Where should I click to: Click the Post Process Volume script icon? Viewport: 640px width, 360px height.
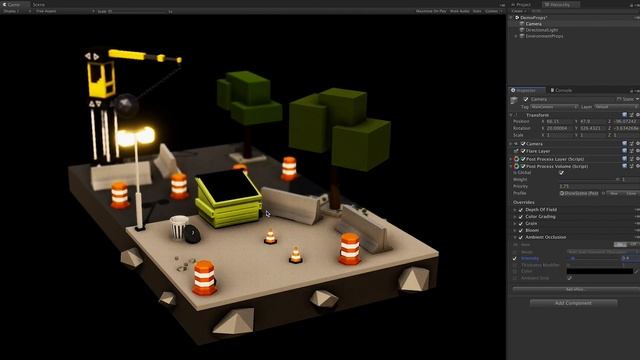[x=516, y=166]
